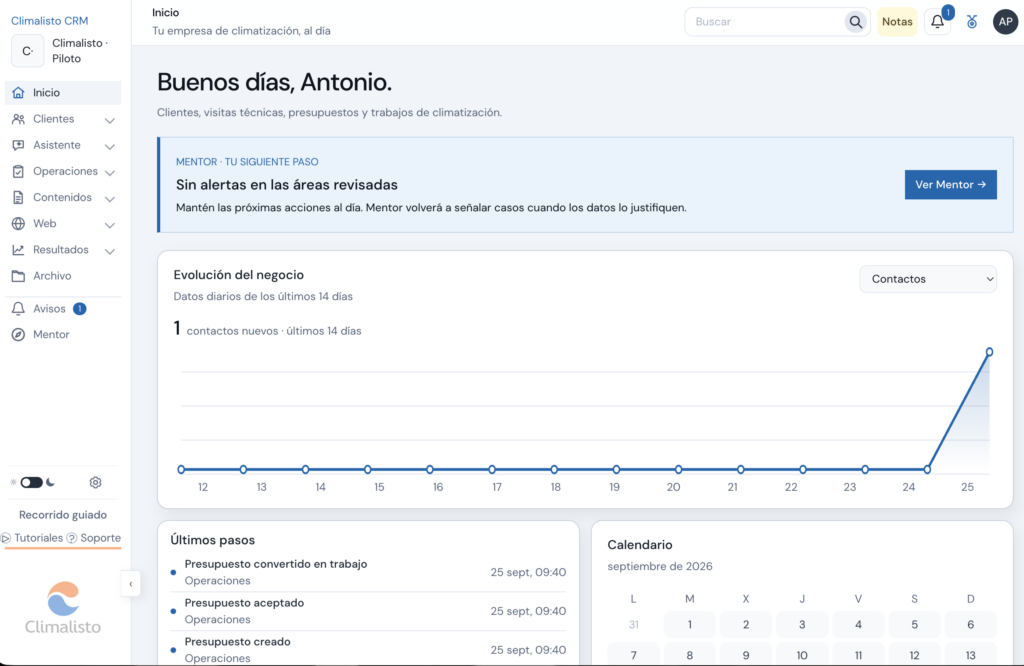Expand the Contenidos submenu chevron
The width and height of the screenshot is (1024, 666).
[x=110, y=198]
